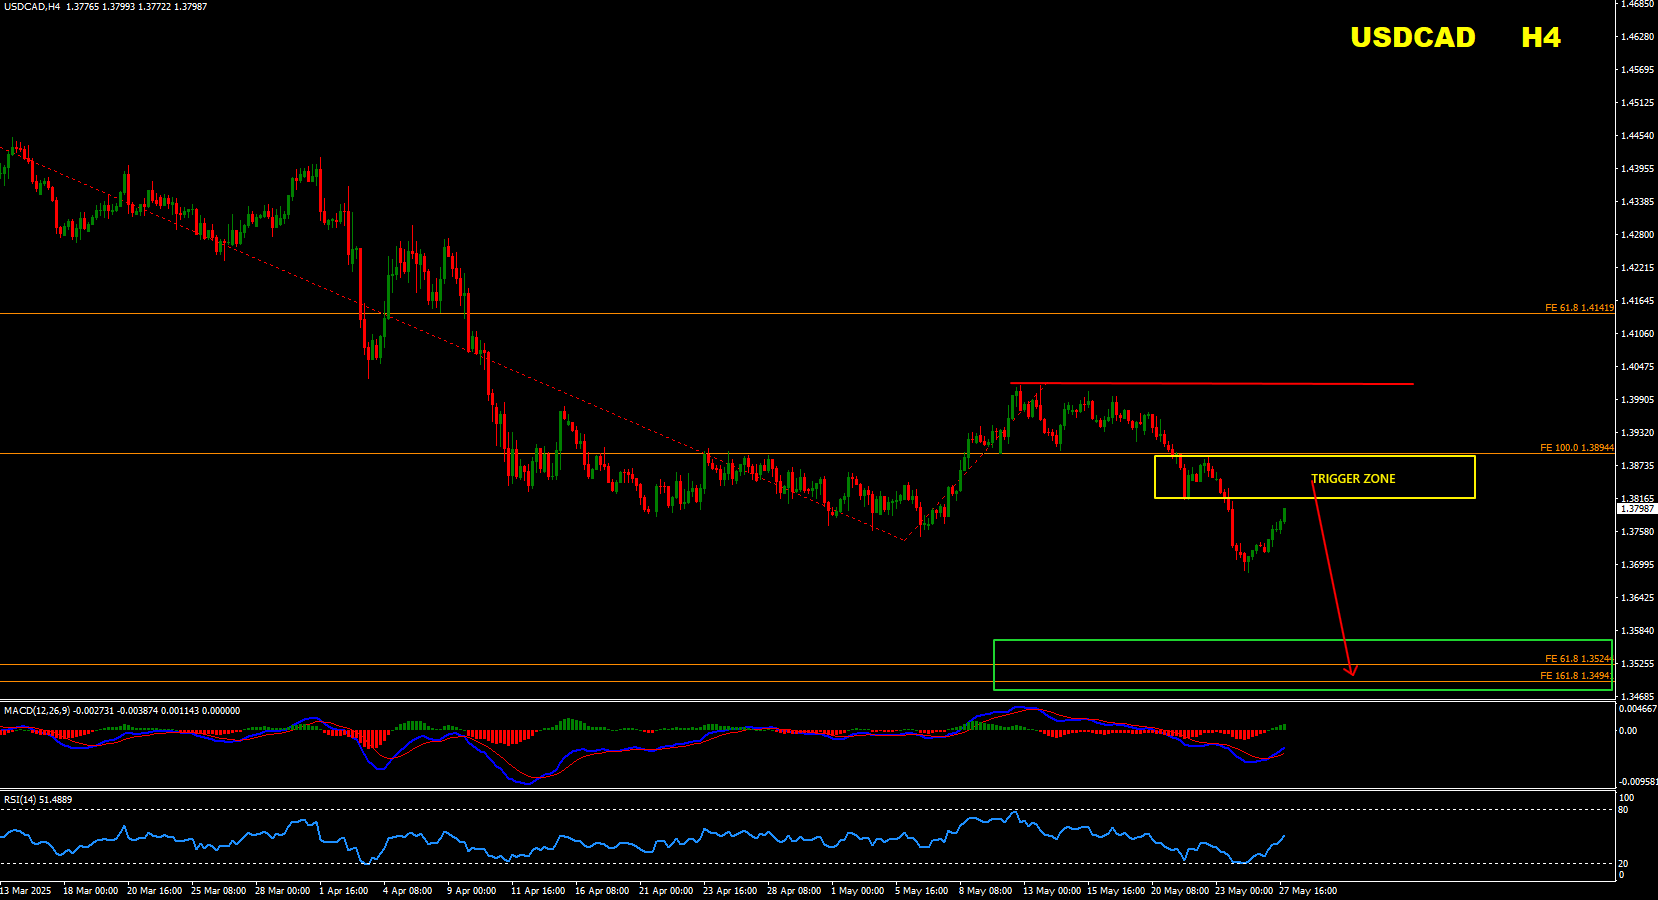Select the MACD(12,26,9) indicator label
The image size is (1658, 900).
coord(37,711)
